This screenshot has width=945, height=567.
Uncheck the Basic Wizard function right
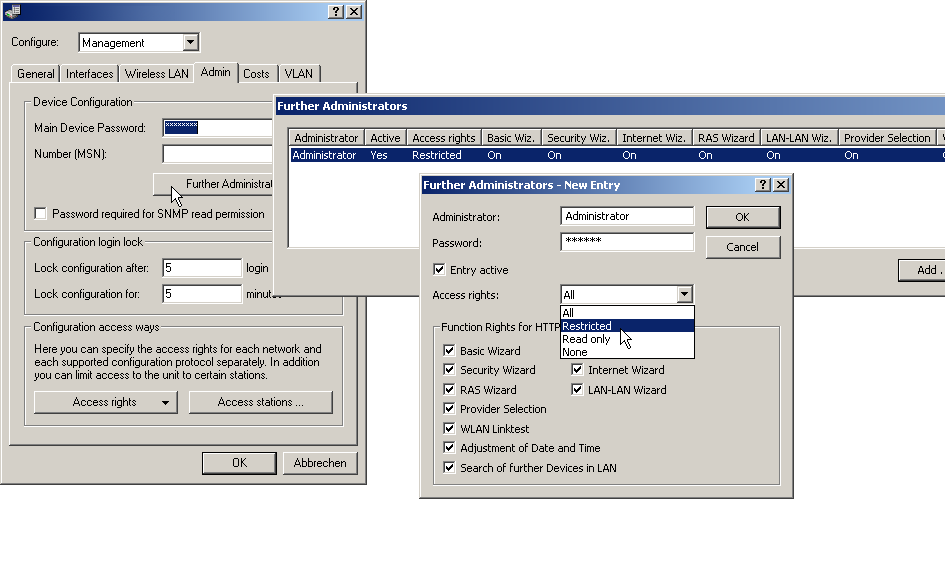tap(449, 351)
